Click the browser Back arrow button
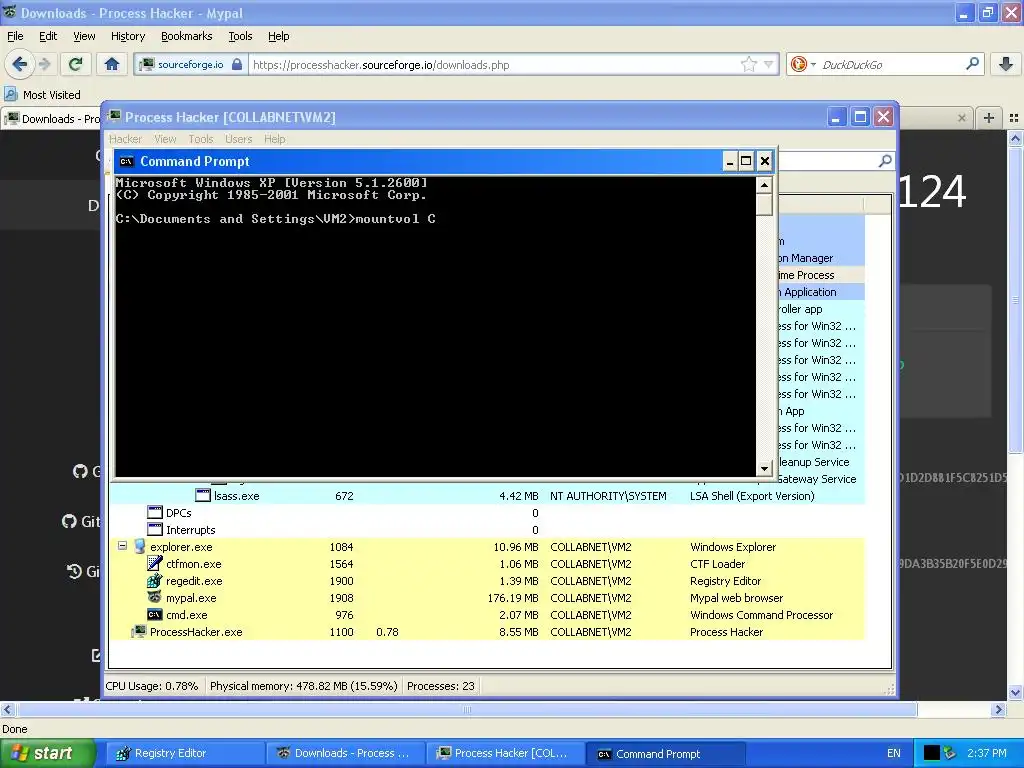The height and width of the screenshot is (768, 1024). pyautogui.click(x=20, y=64)
